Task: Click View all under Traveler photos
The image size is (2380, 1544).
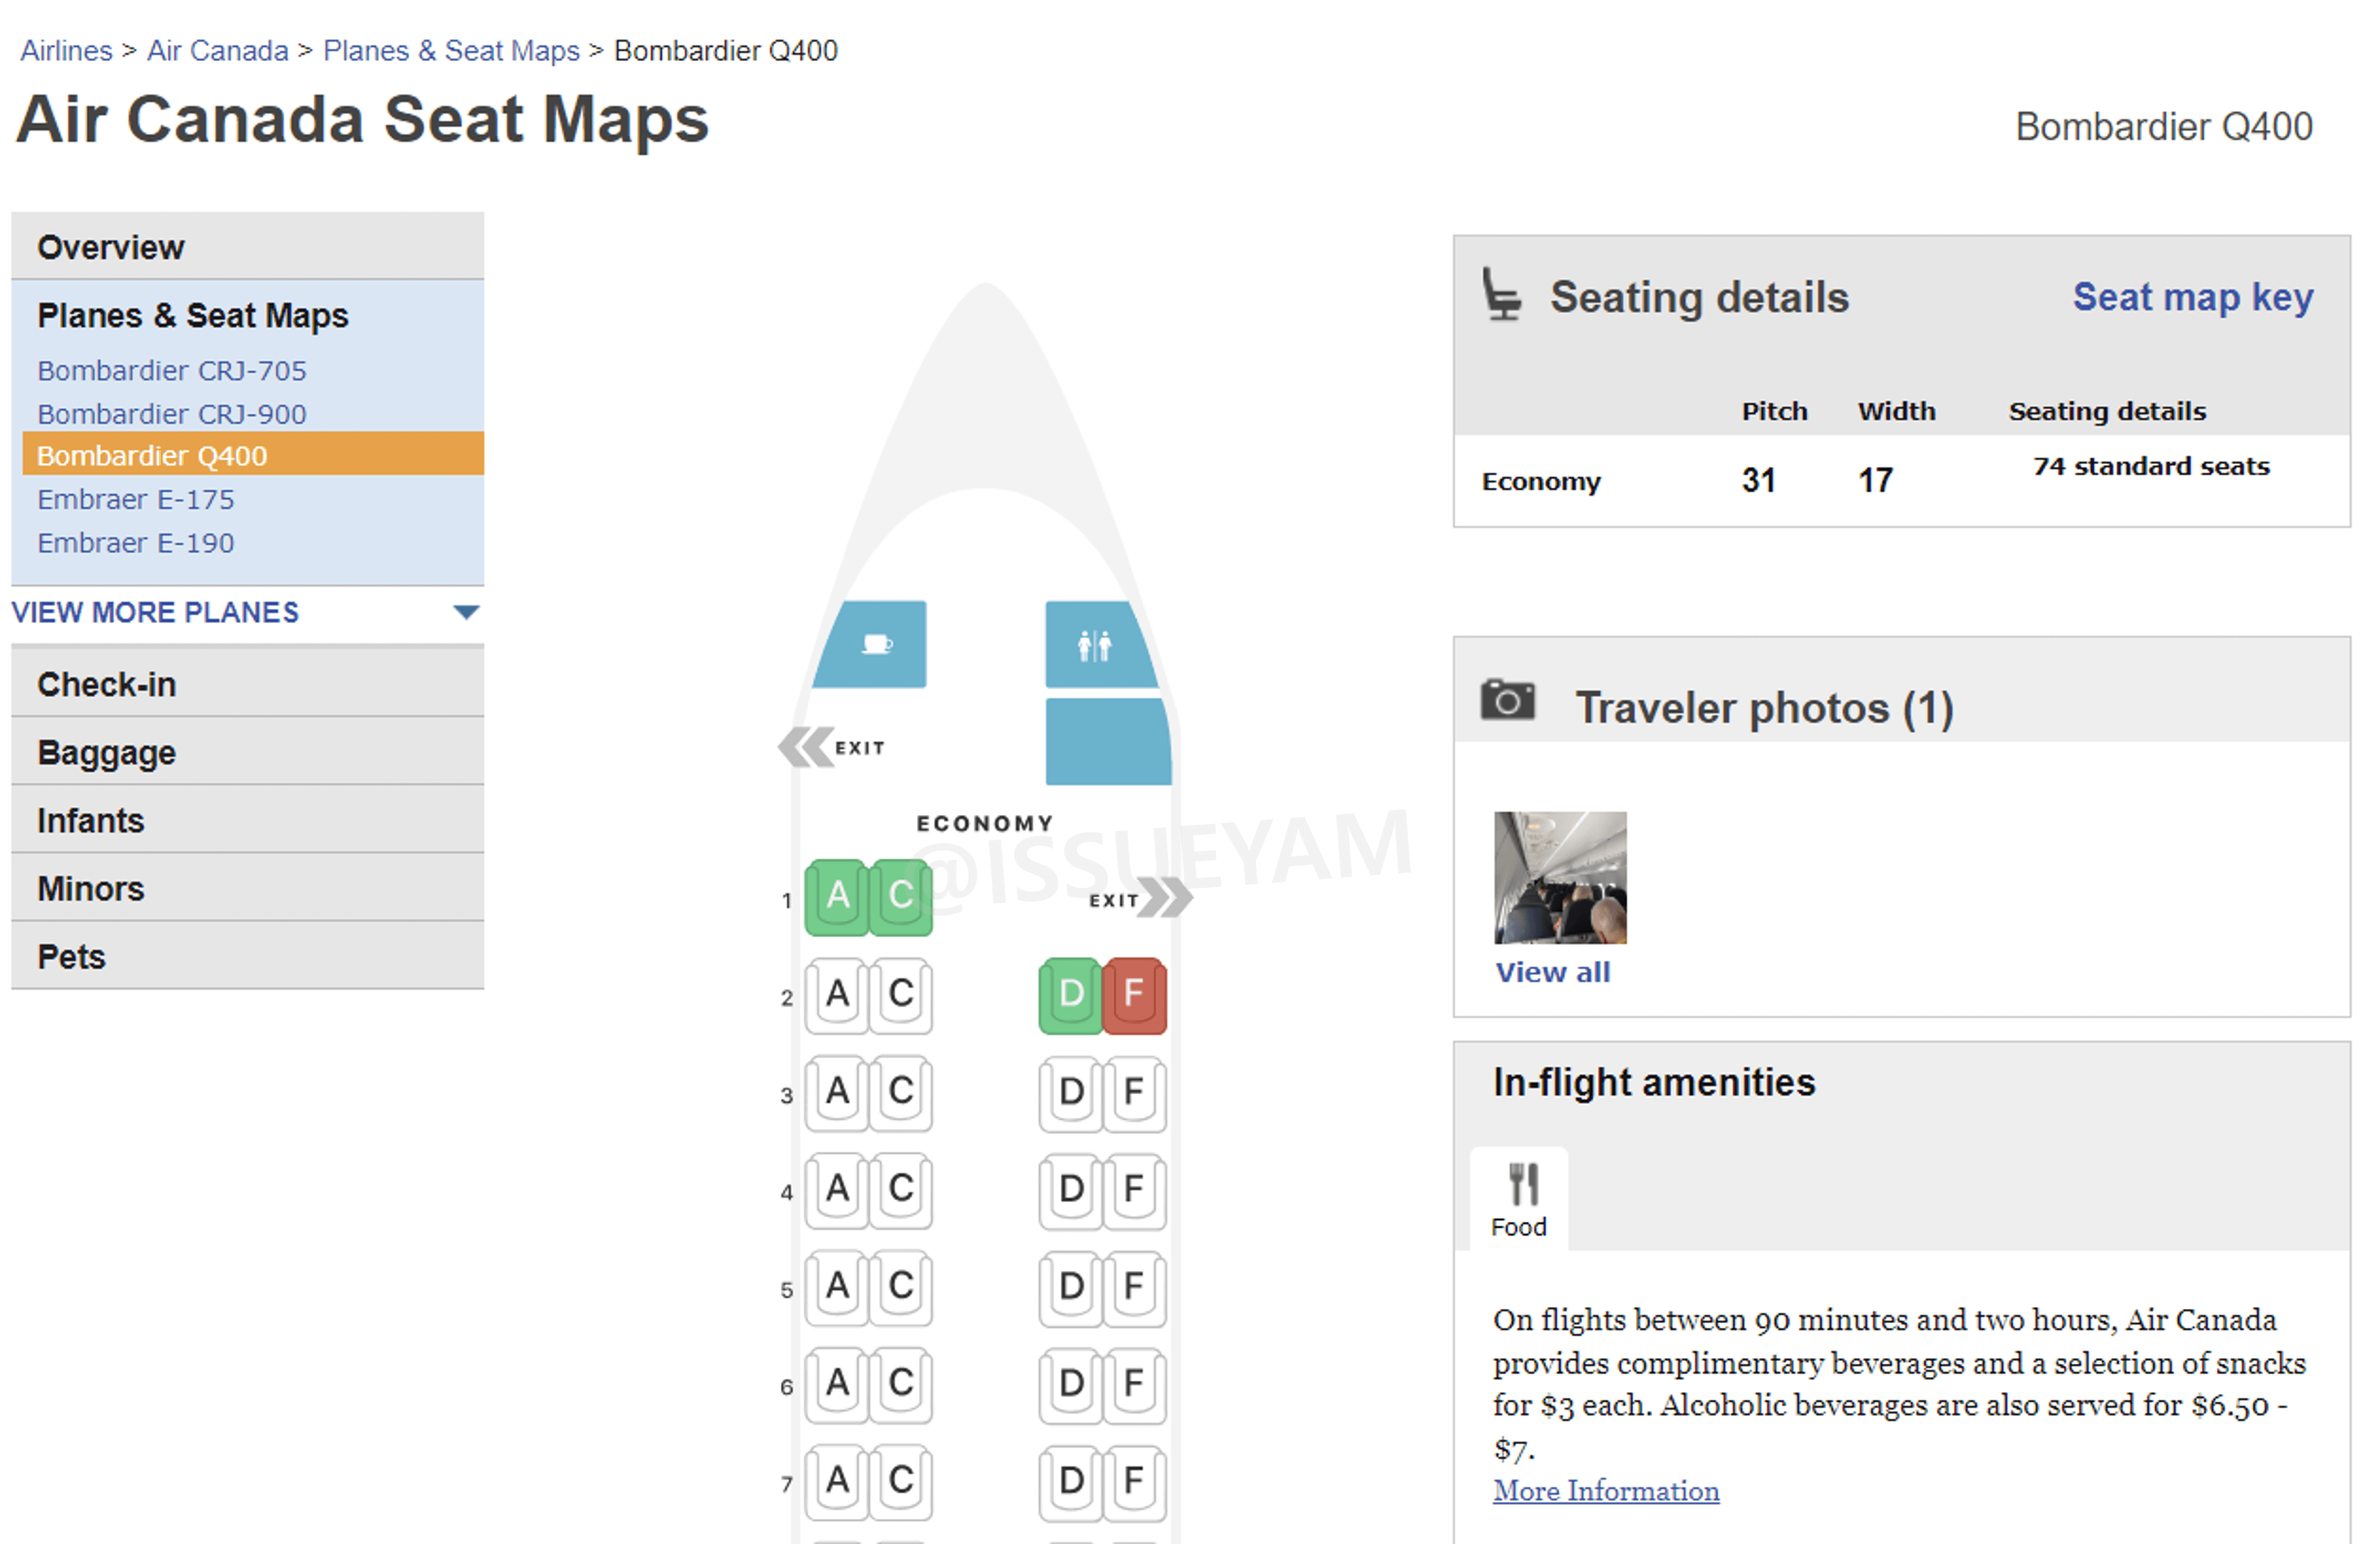Action: point(1552,971)
